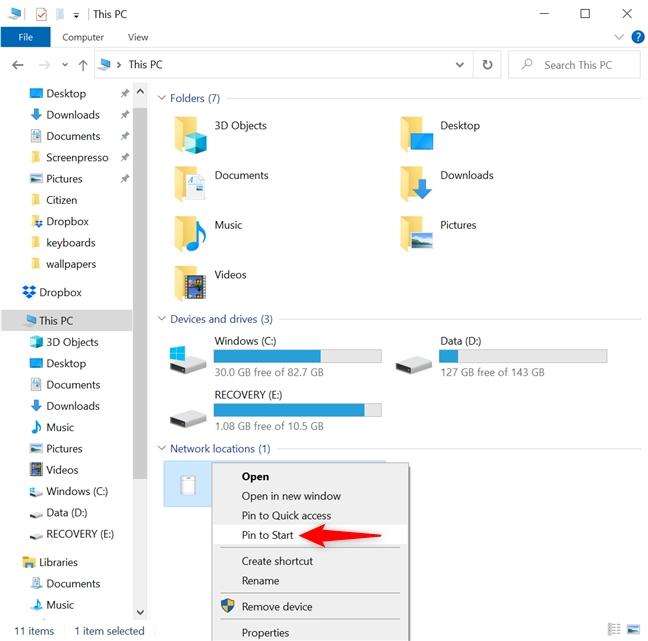Open the address bar history dropdown

click(x=460, y=64)
